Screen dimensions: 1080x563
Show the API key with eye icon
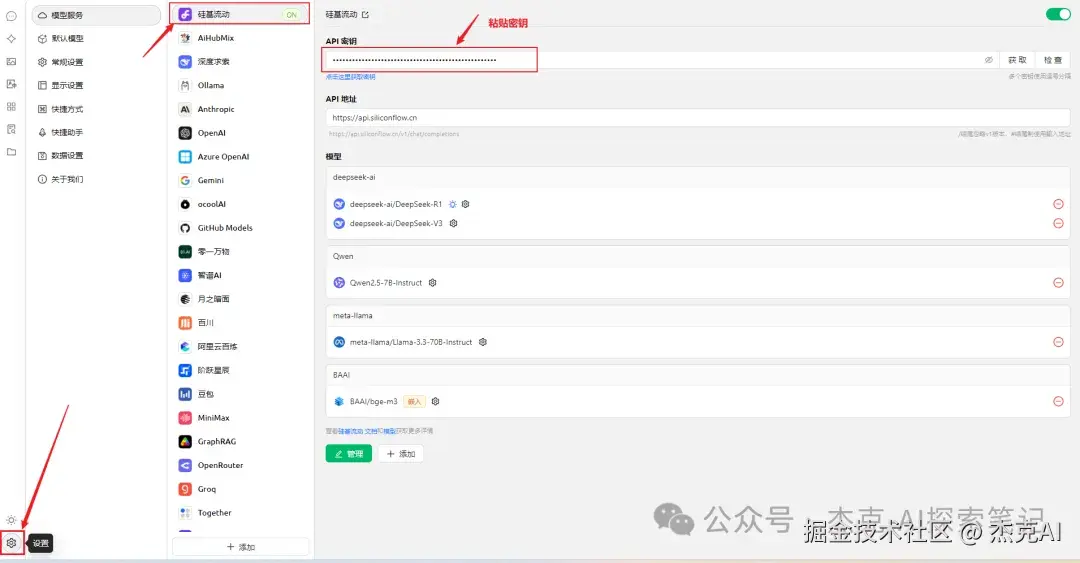[988, 60]
